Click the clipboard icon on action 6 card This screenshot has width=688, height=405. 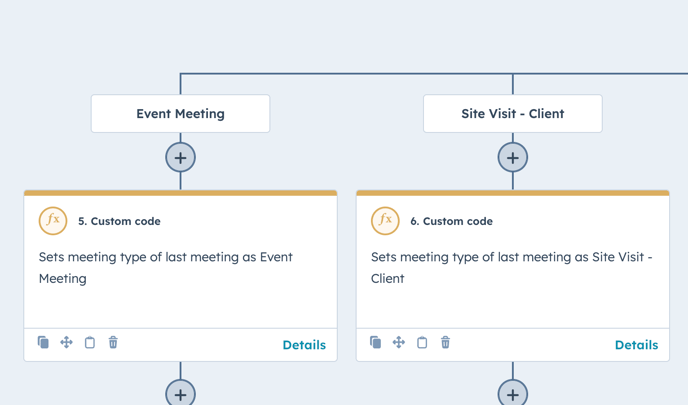(422, 342)
